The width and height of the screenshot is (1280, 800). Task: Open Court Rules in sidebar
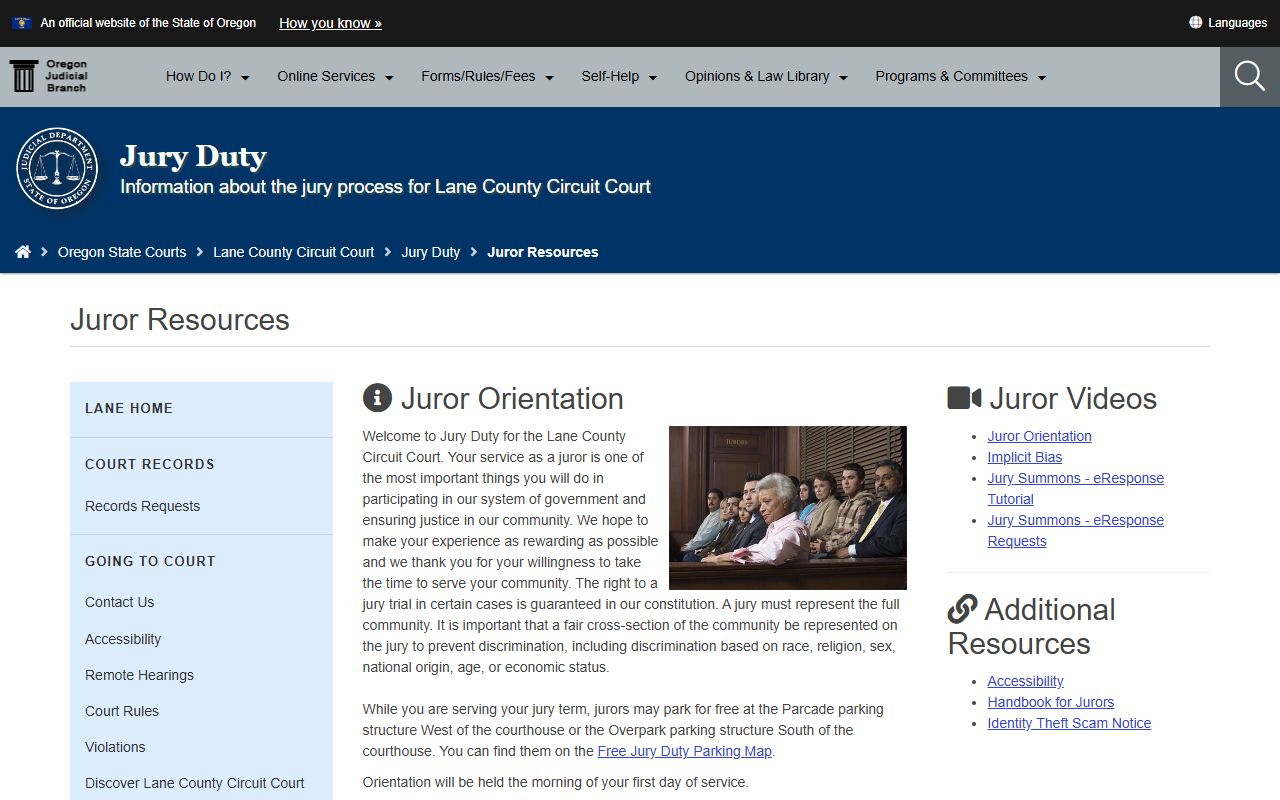point(122,711)
